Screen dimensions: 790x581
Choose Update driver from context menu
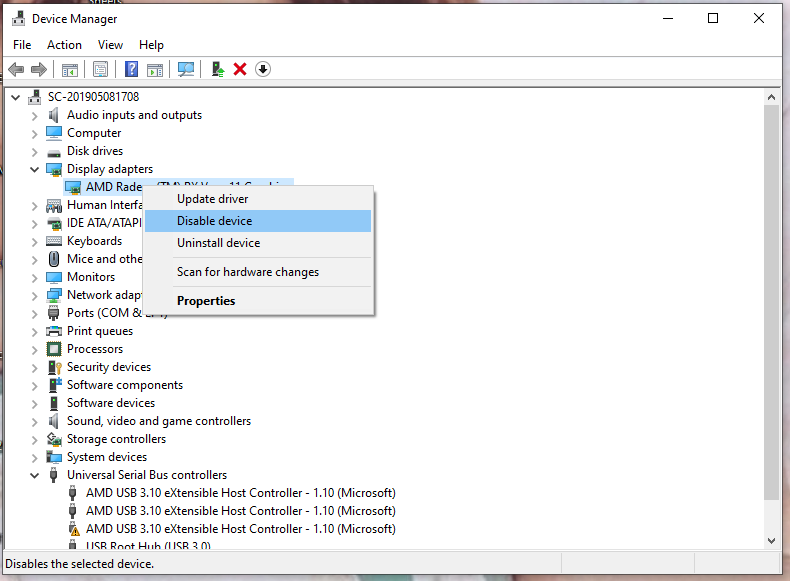(258, 199)
